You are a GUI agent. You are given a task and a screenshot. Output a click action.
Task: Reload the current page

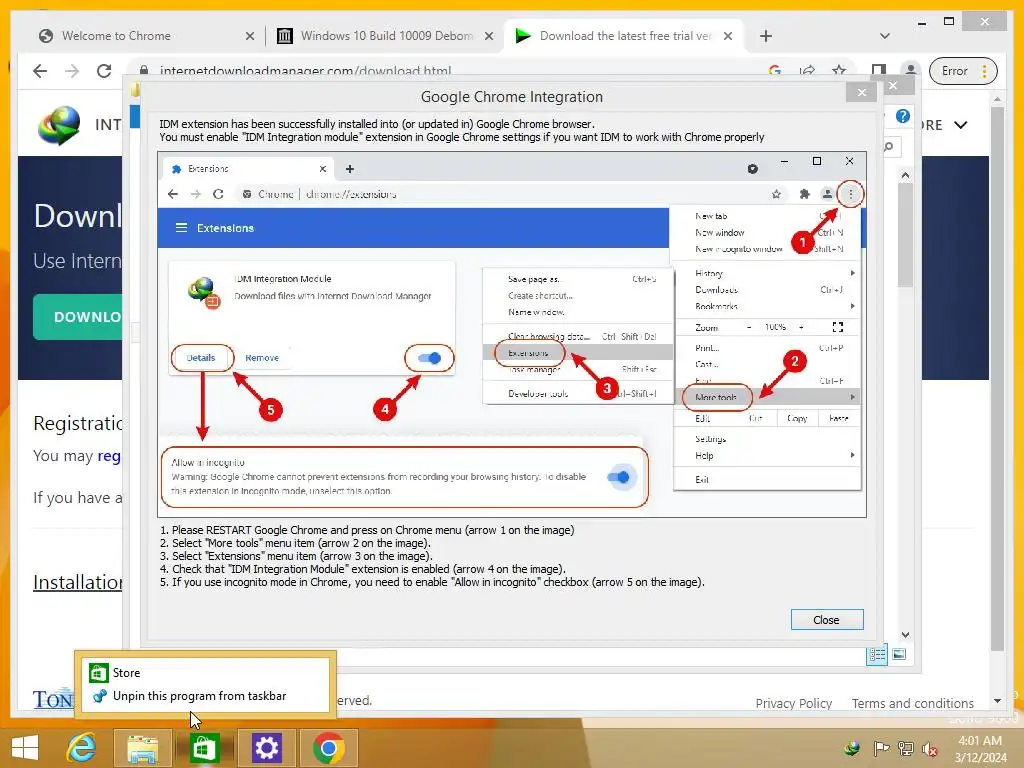click(104, 71)
